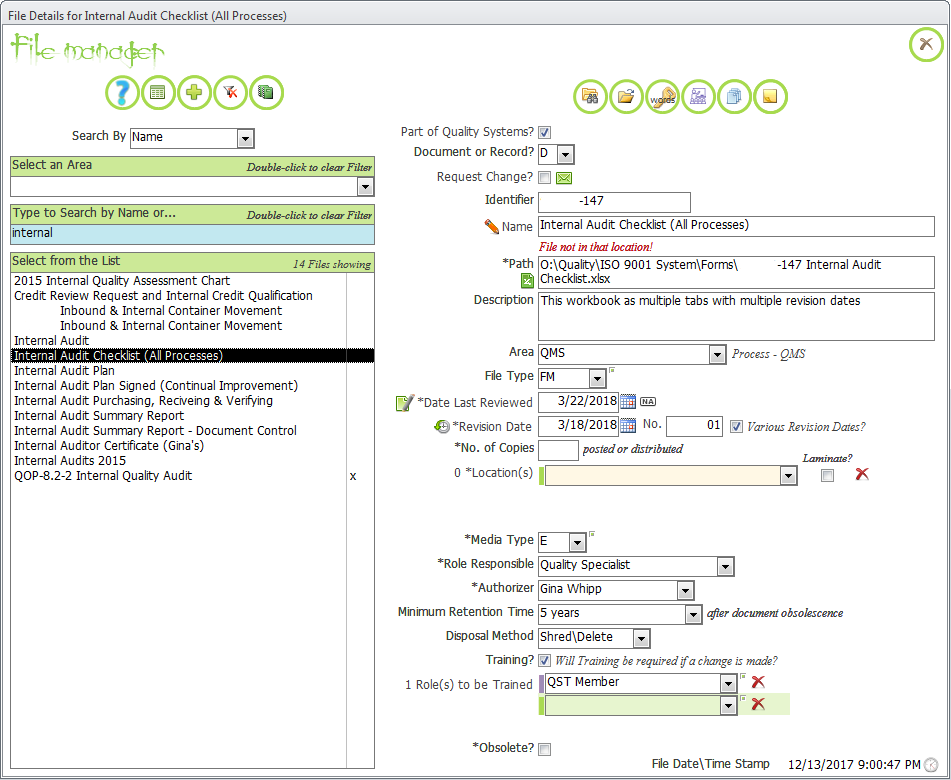This screenshot has width=951, height=780.
Task: Expand the QST Member role dropdown
Action: pos(728,684)
